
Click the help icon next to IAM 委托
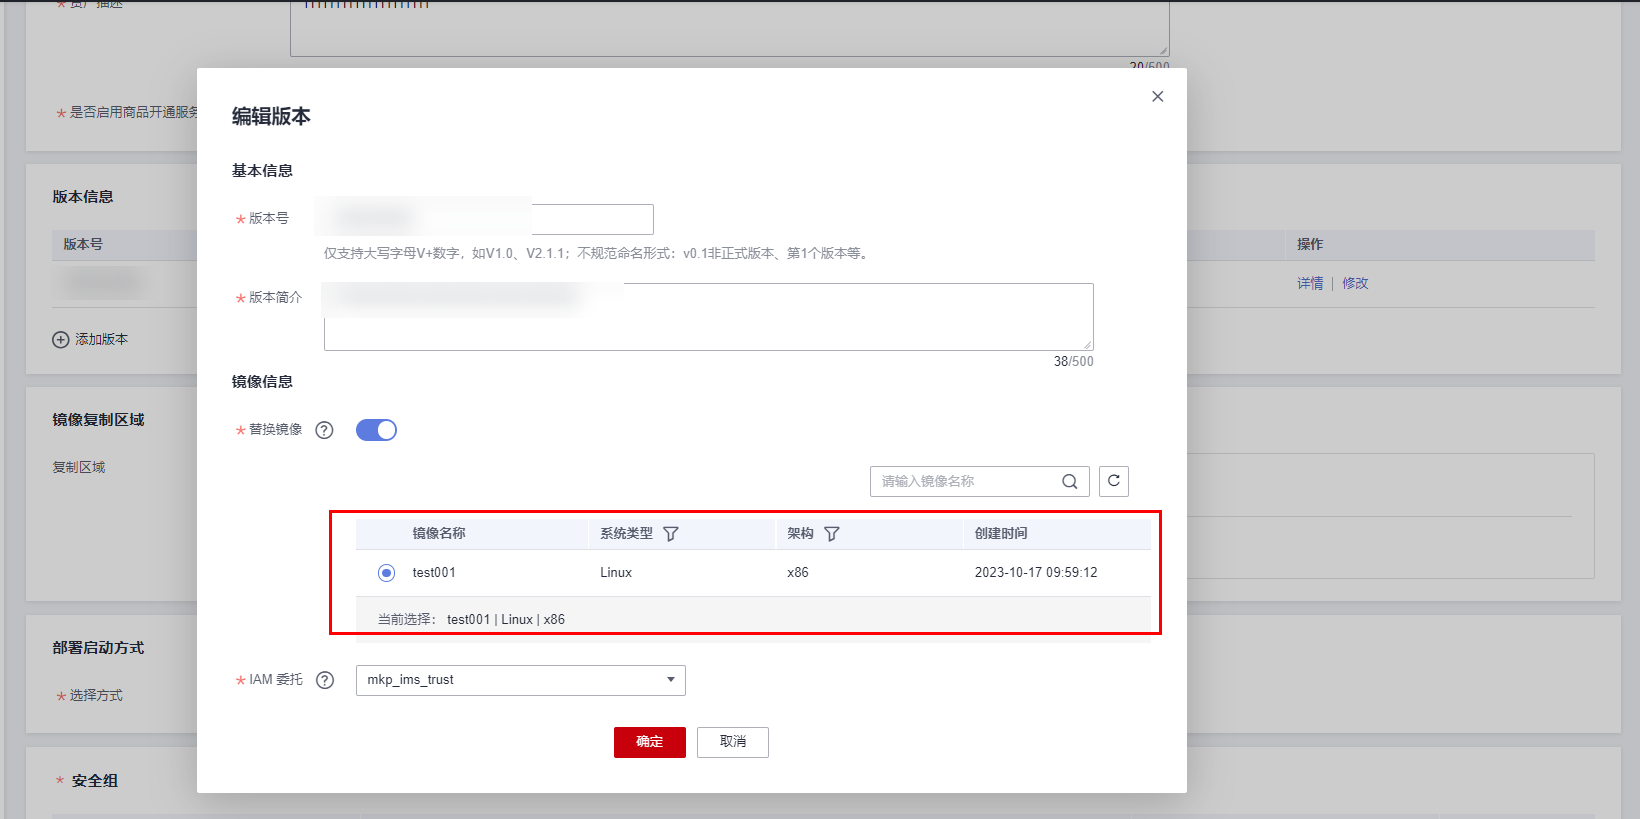coord(325,680)
